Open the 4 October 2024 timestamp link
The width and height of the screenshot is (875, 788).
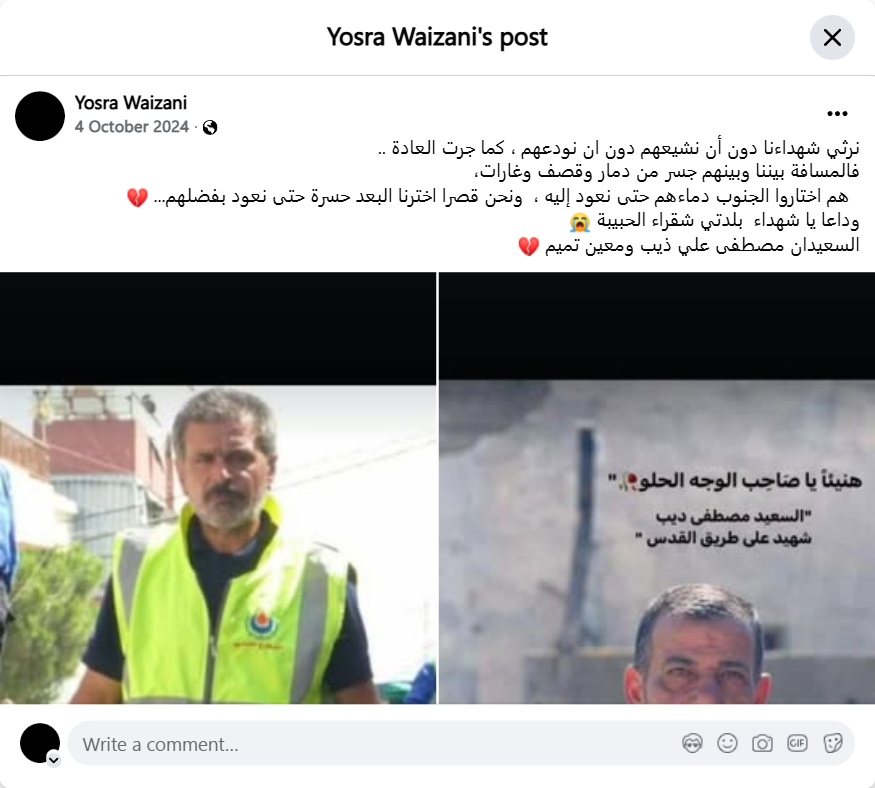click(132, 127)
